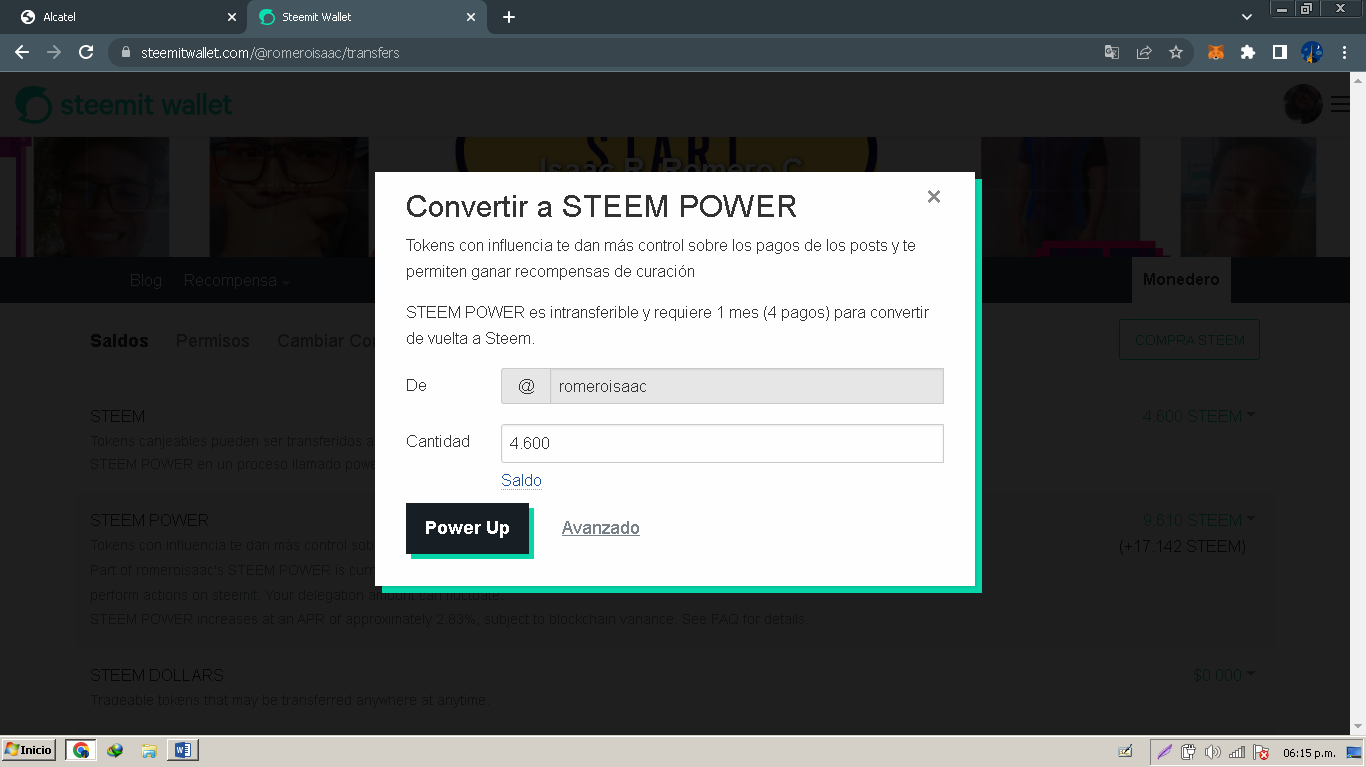The width and height of the screenshot is (1366, 767).
Task: Reload the Steemit Wallet page
Action: (86, 52)
